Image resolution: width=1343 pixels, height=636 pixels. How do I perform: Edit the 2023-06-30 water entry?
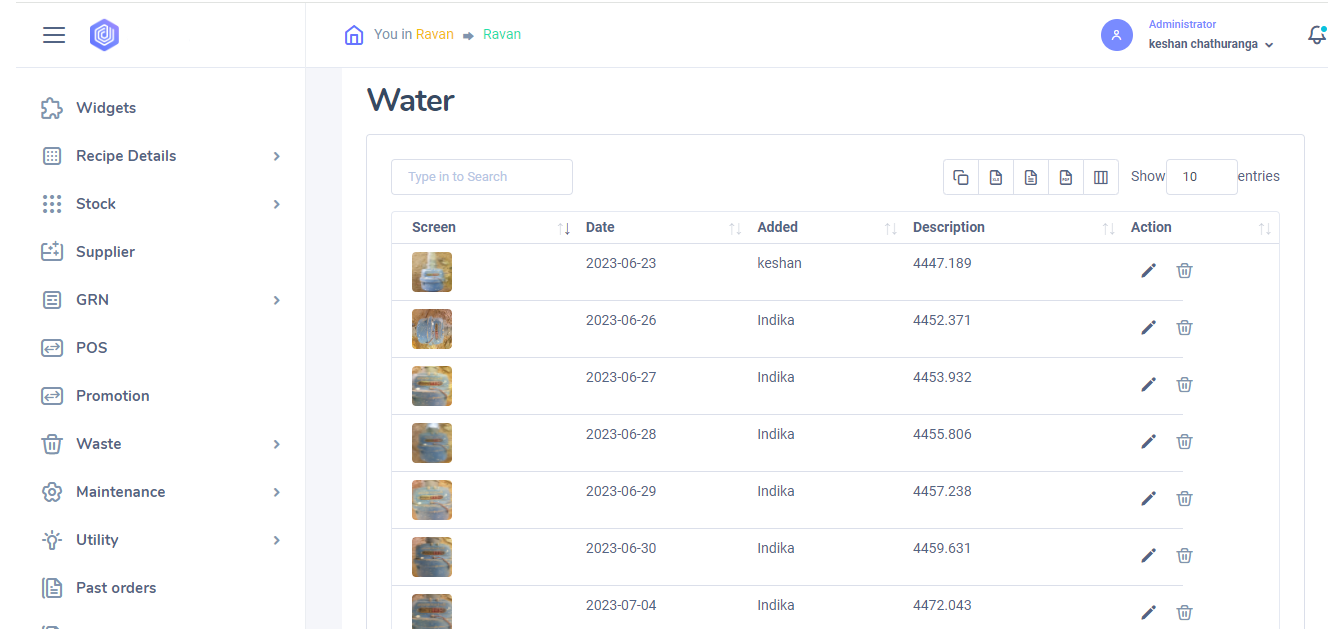[x=1148, y=556]
